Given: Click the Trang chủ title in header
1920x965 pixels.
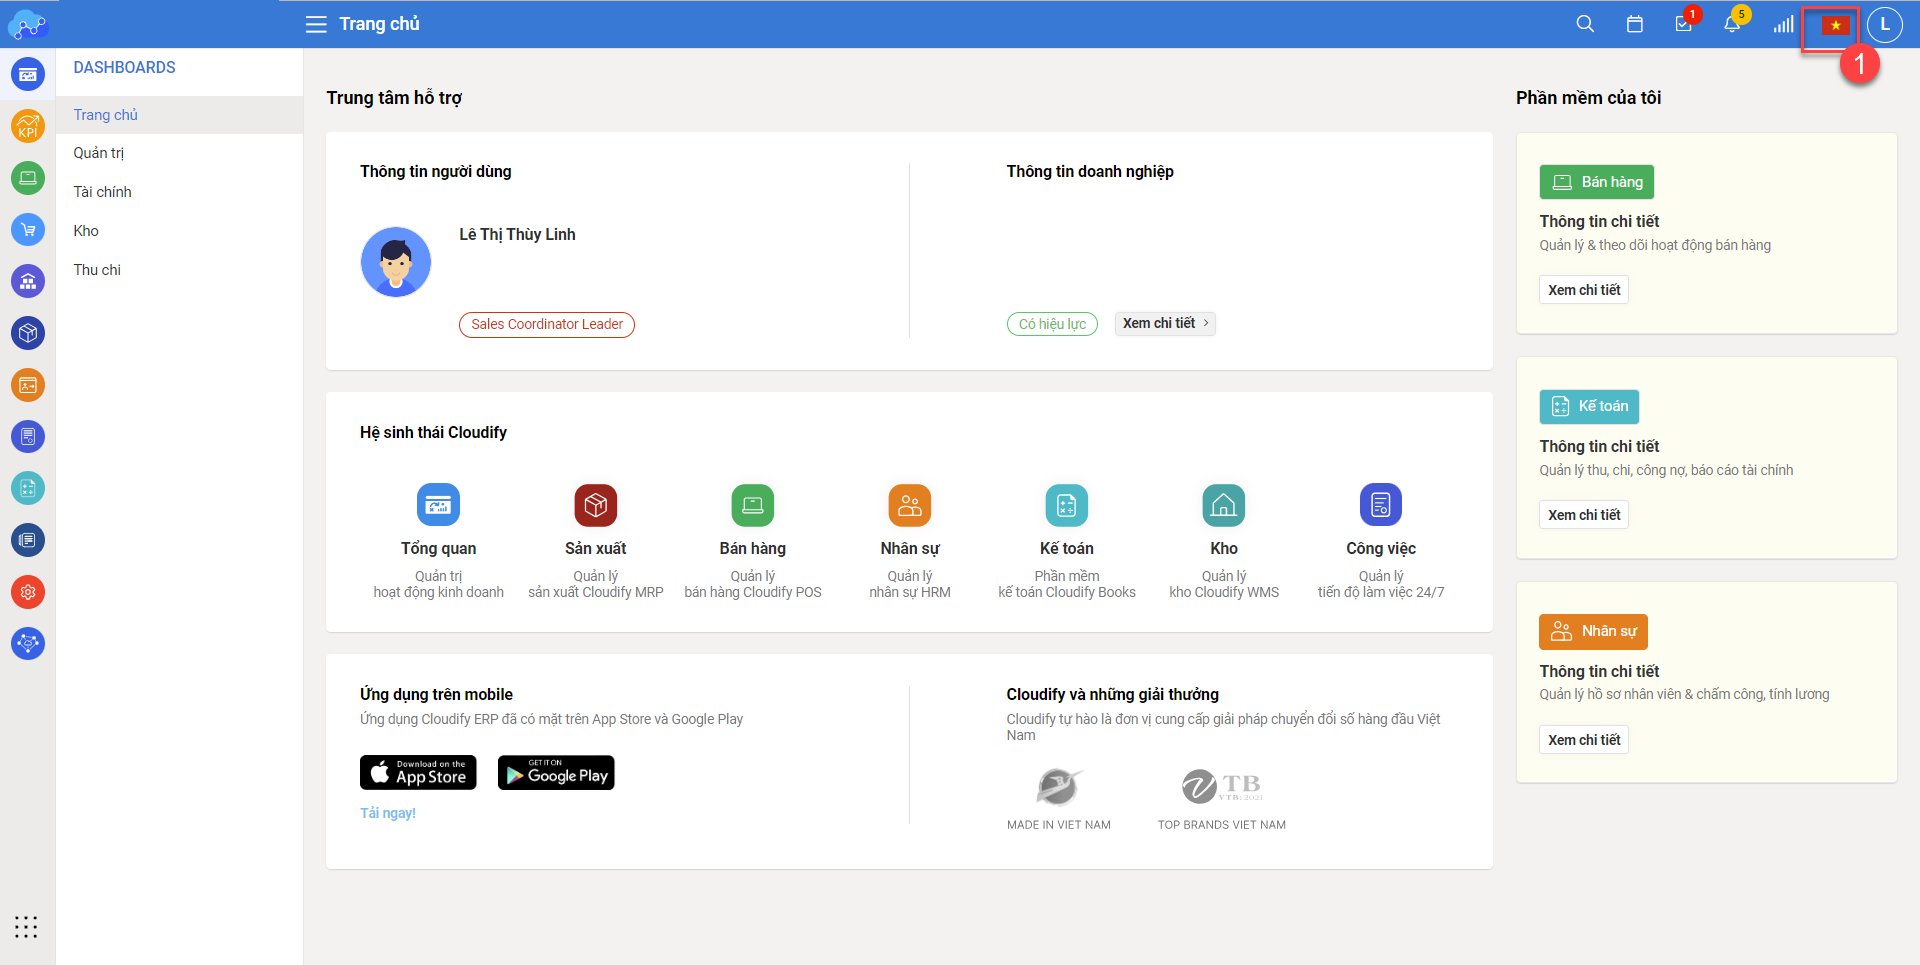Looking at the screenshot, I should 379,24.
